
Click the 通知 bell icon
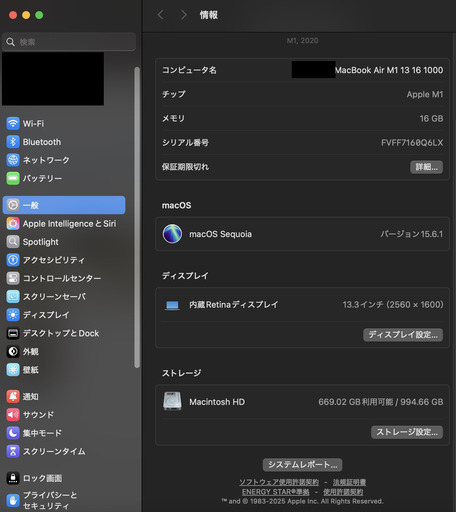[13, 396]
